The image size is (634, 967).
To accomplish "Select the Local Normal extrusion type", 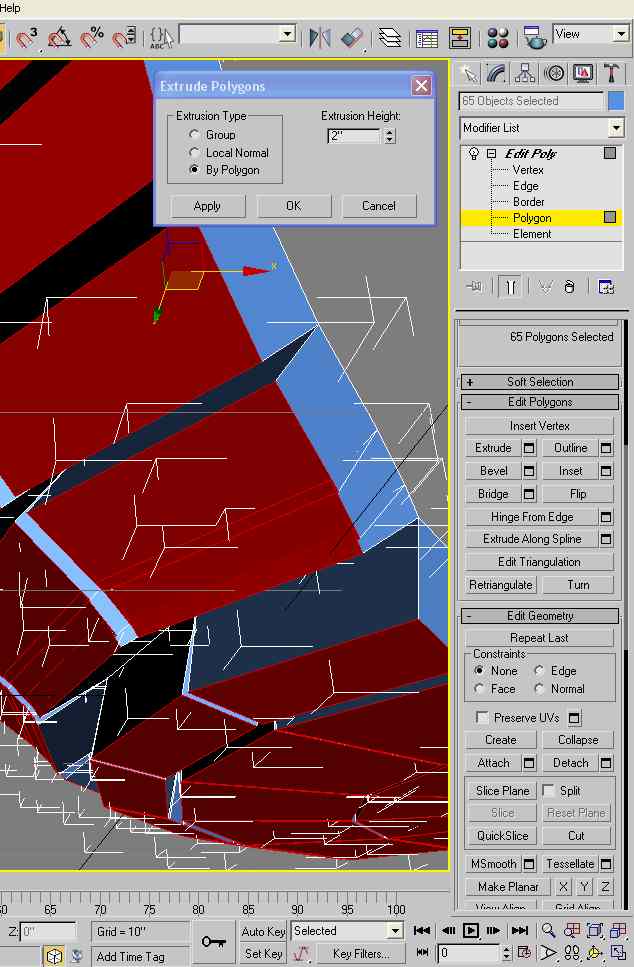I will [x=195, y=153].
